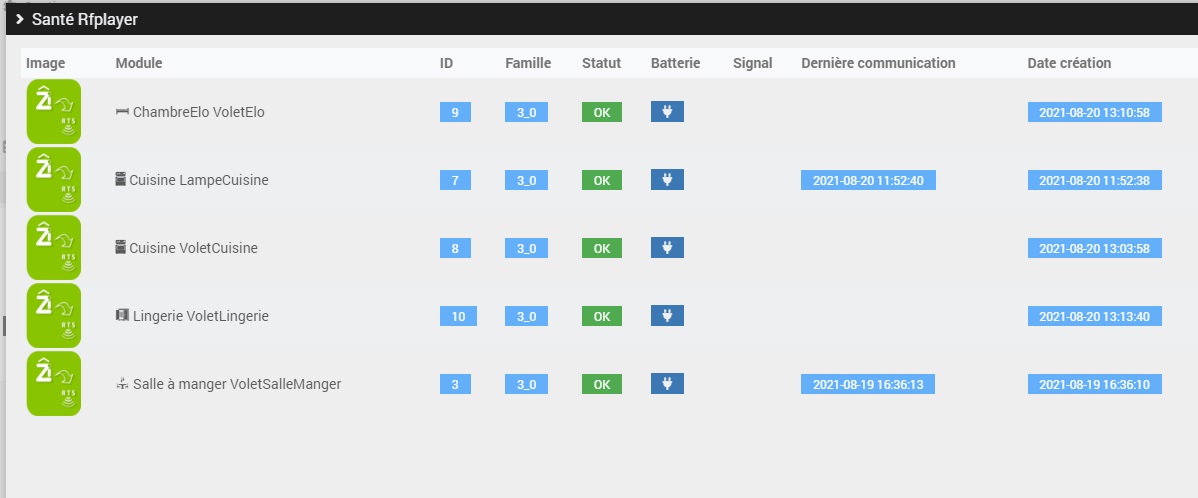Sort by the Batterie column header
The image size is (1198, 498).
coord(675,63)
